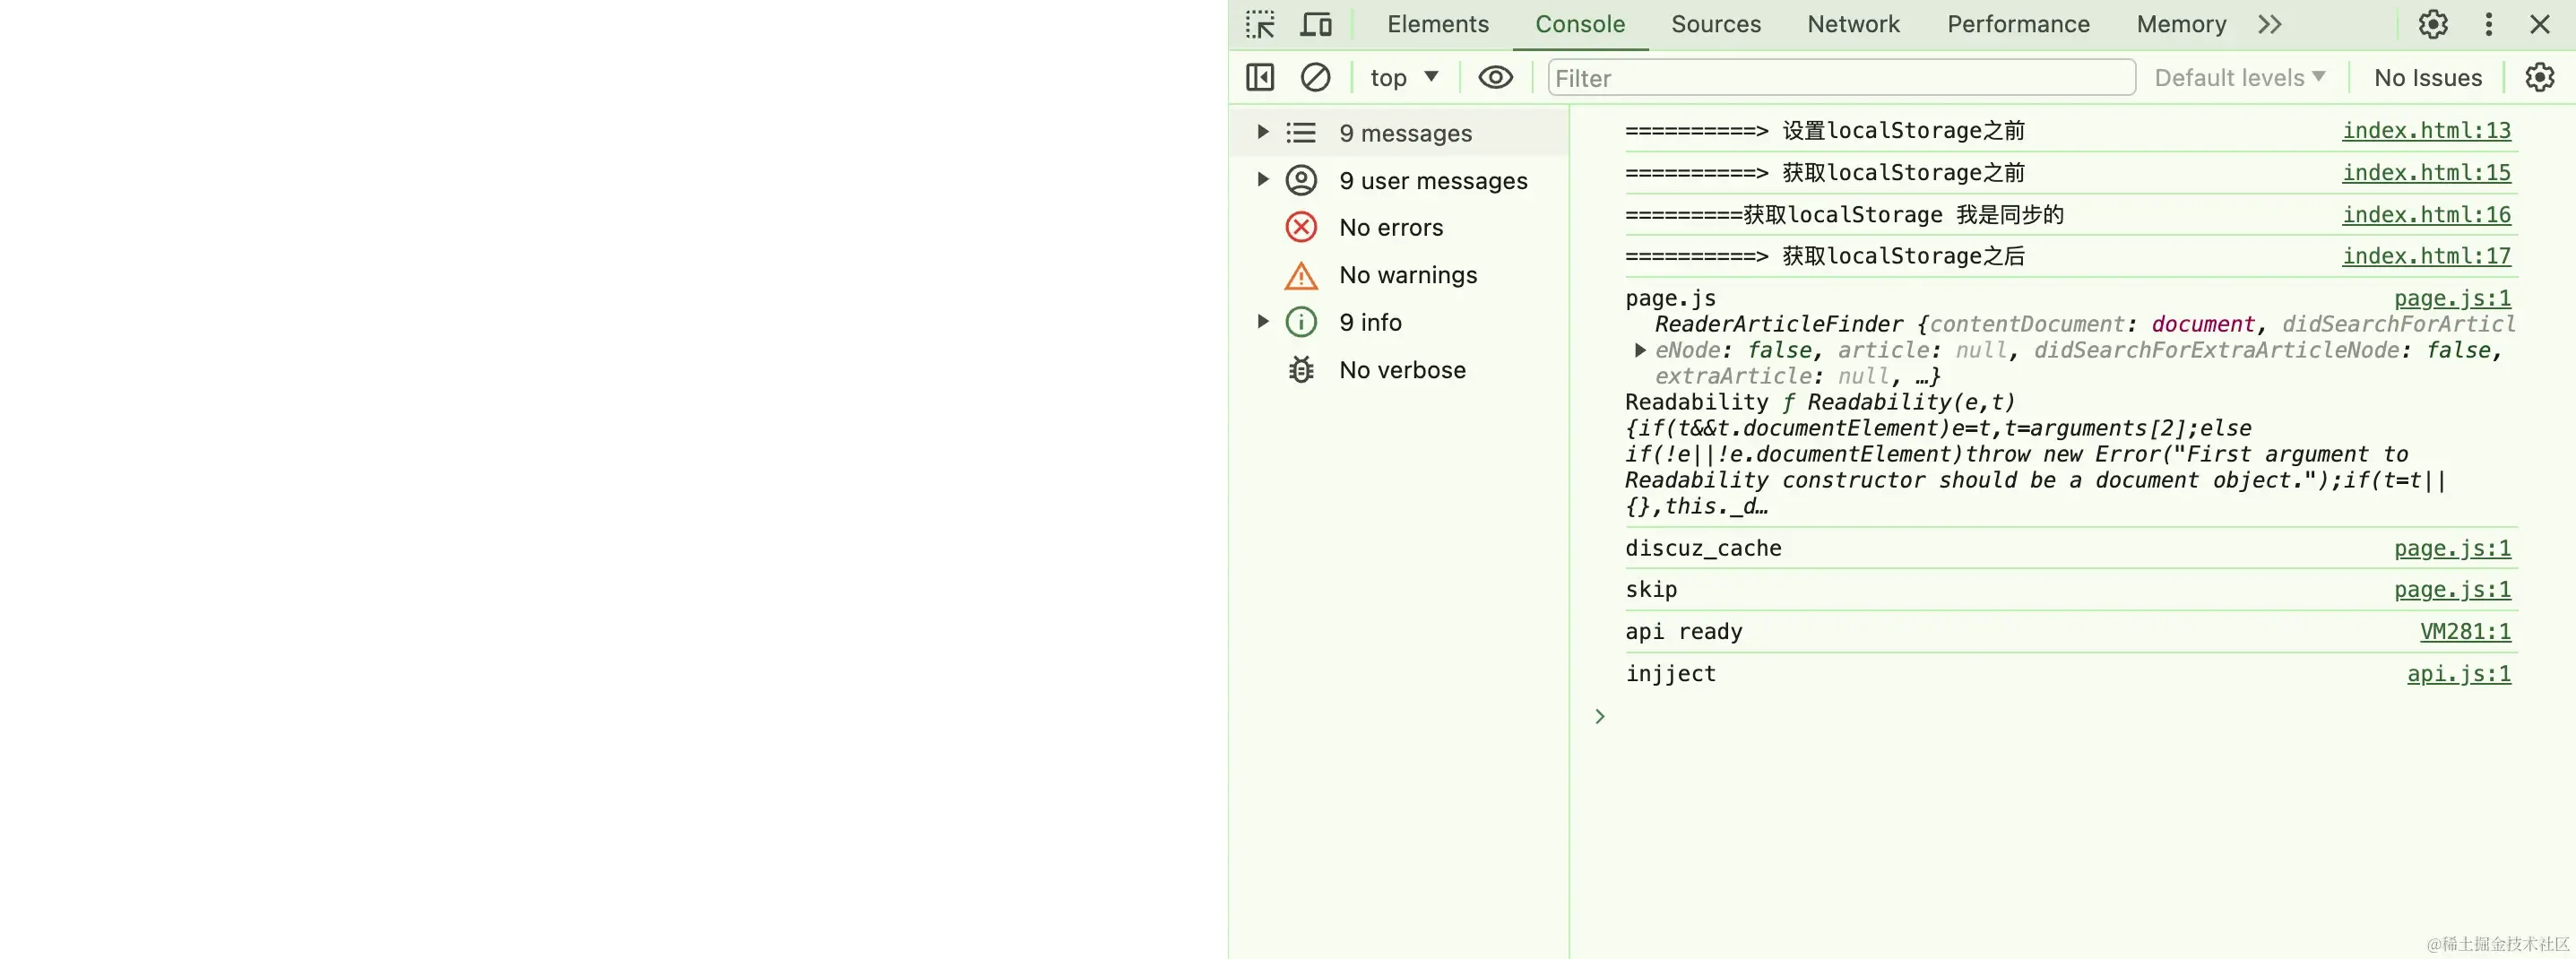Open source link index.html:15

[x=2426, y=172]
